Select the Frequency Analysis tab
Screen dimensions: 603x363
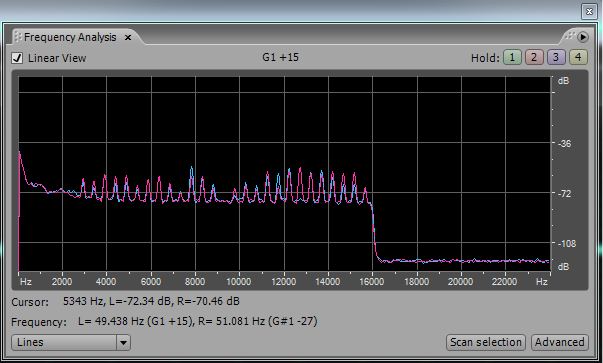click(x=70, y=37)
